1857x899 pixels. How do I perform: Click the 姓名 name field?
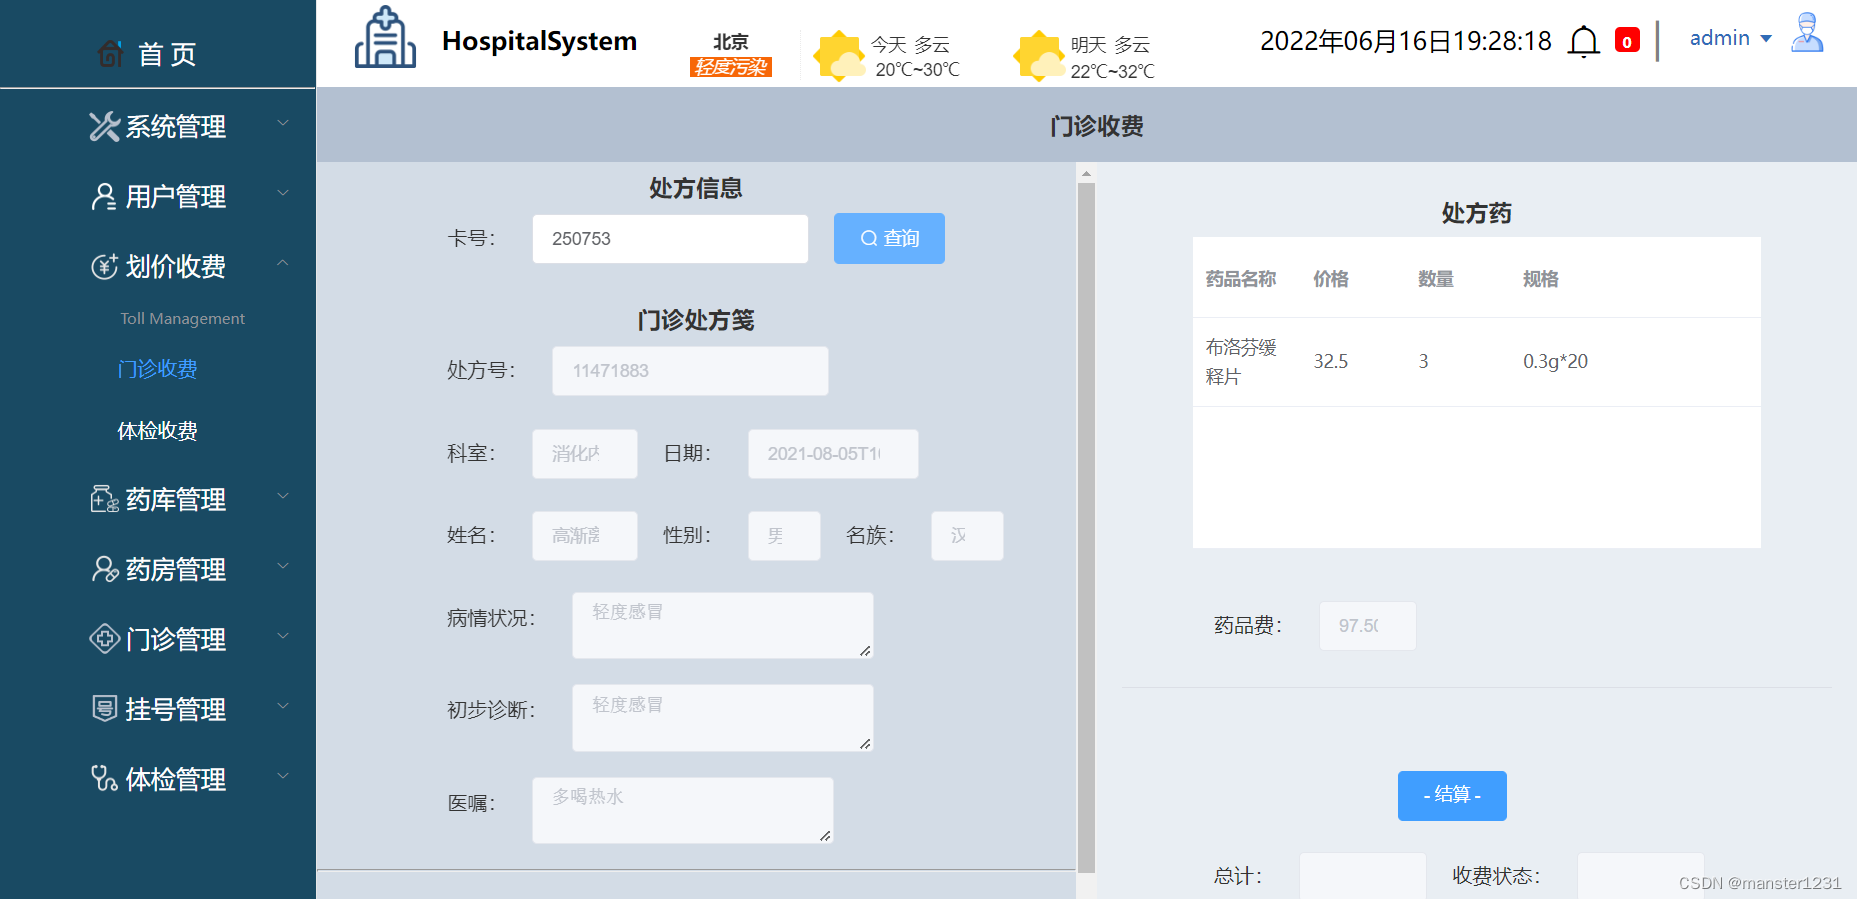(x=585, y=536)
